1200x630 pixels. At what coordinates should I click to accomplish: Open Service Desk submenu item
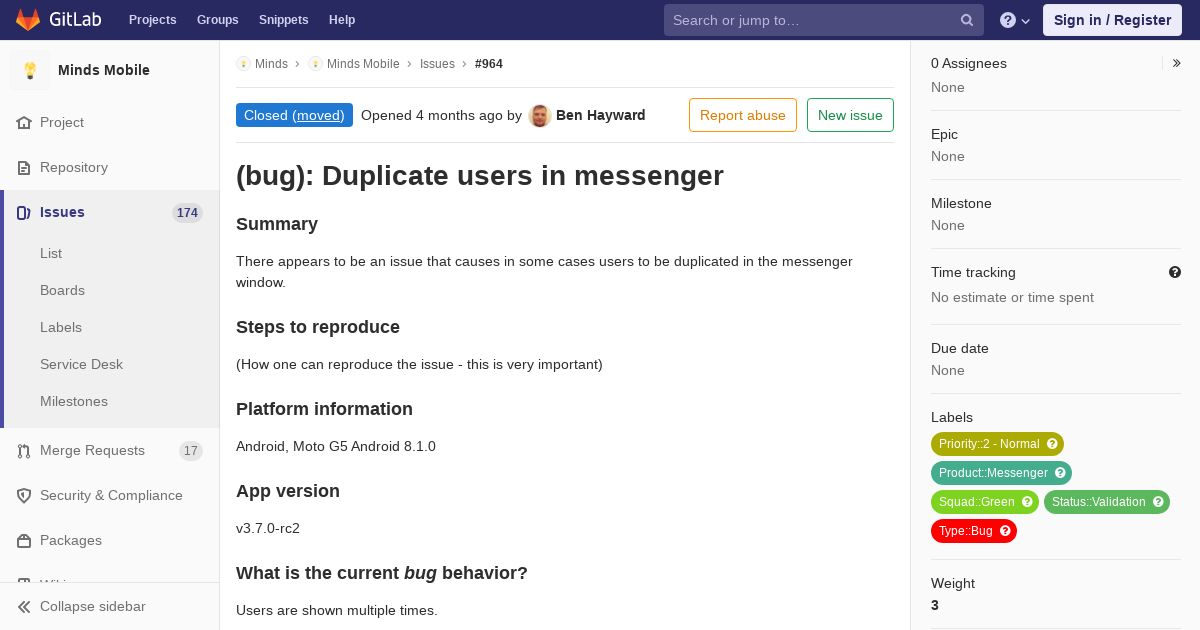(81, 364)
